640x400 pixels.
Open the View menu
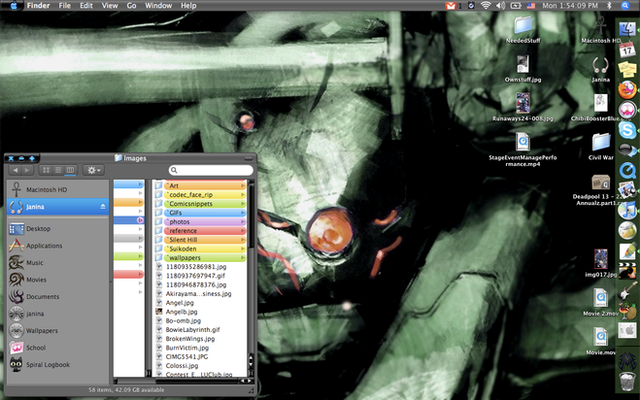(x=109, y=6)
